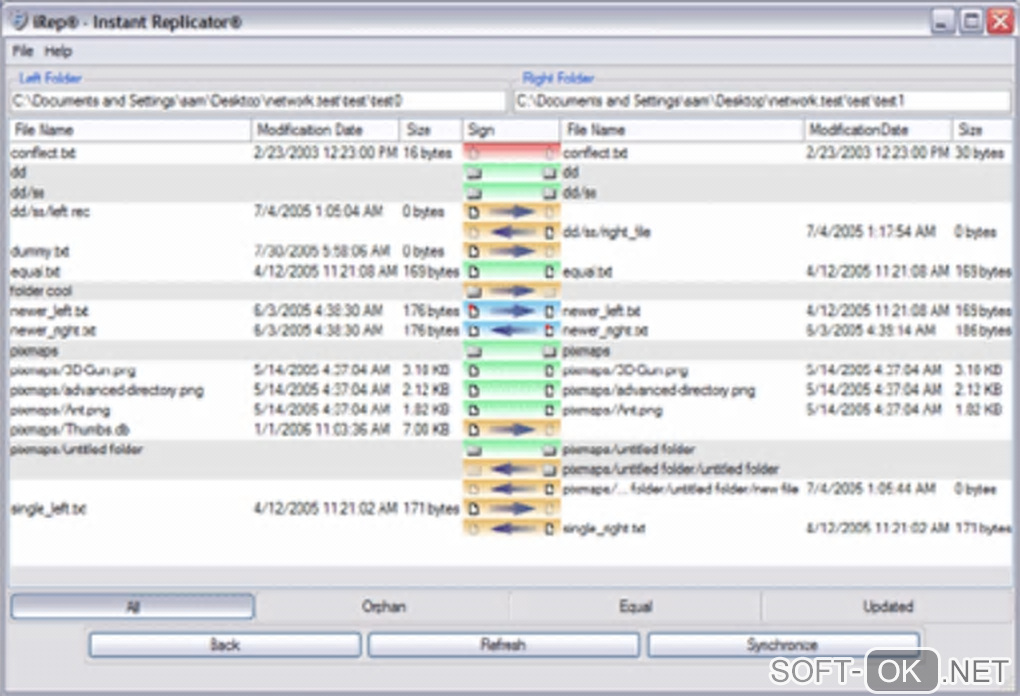This screenshot has width=1020, height=696.
Task: Click left-arrow sign for new file row
Action: click(x=511, y=489)
